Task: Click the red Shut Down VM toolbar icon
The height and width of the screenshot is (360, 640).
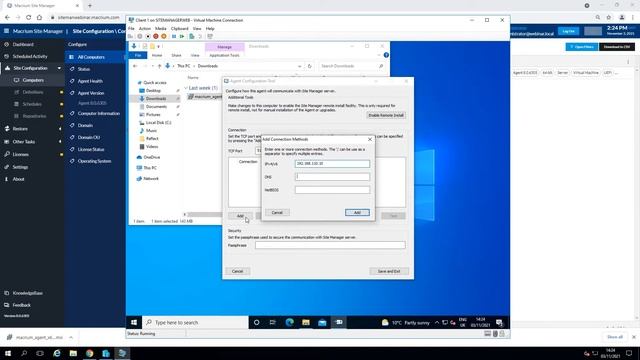Action: pos(156,36)
